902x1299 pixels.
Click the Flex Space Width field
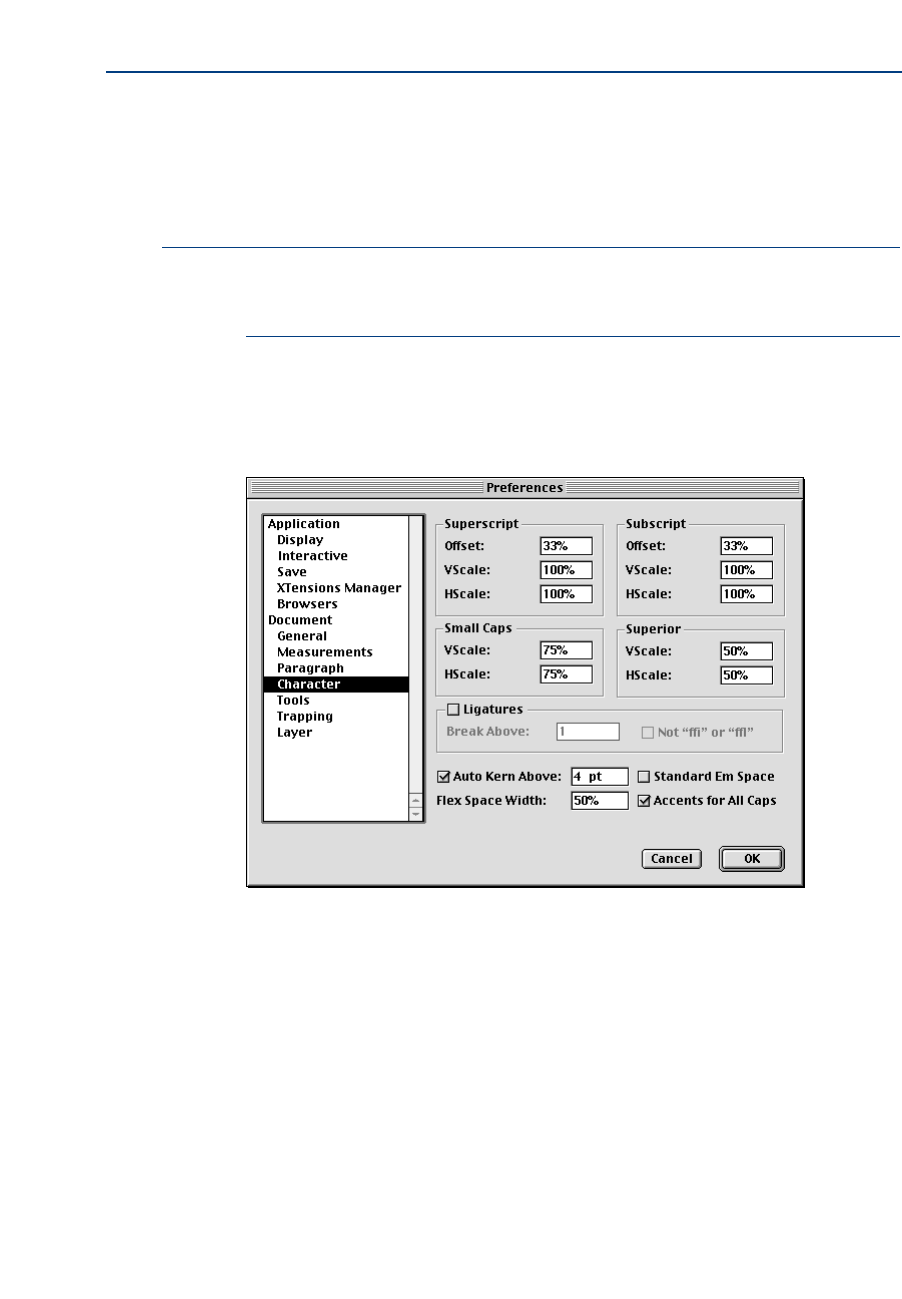(x=599, y=801)
